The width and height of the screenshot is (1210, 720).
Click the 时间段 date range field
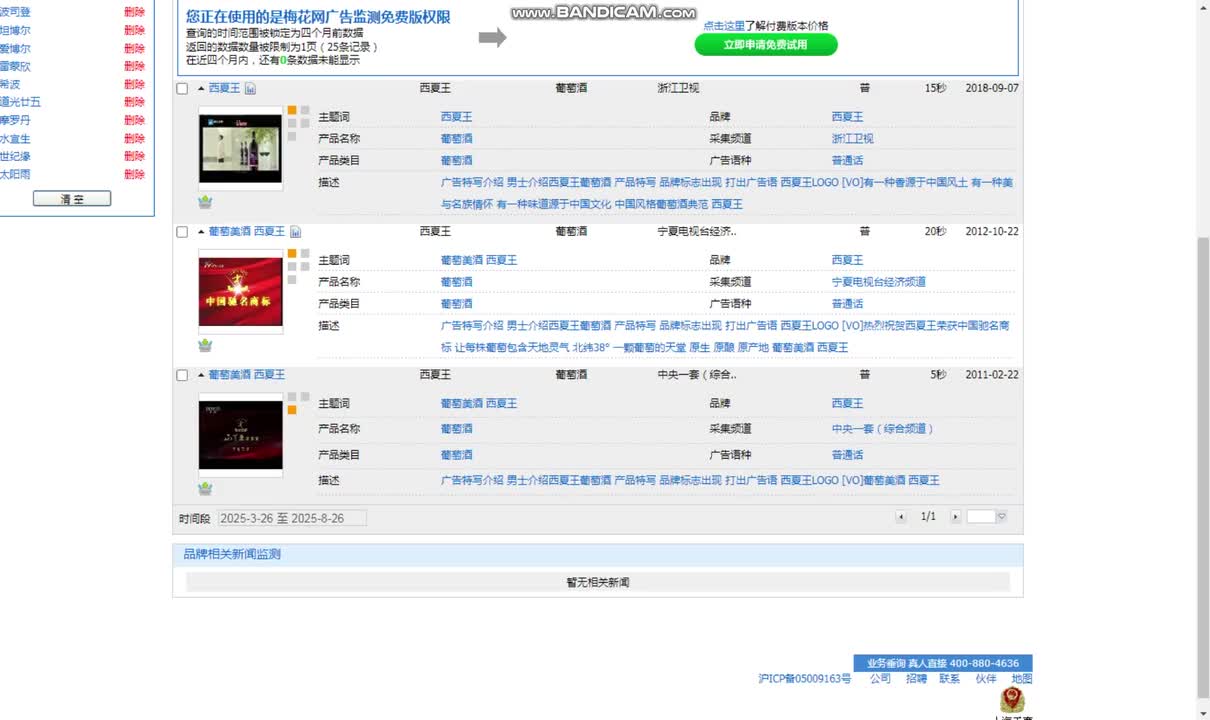coord(291,518)
